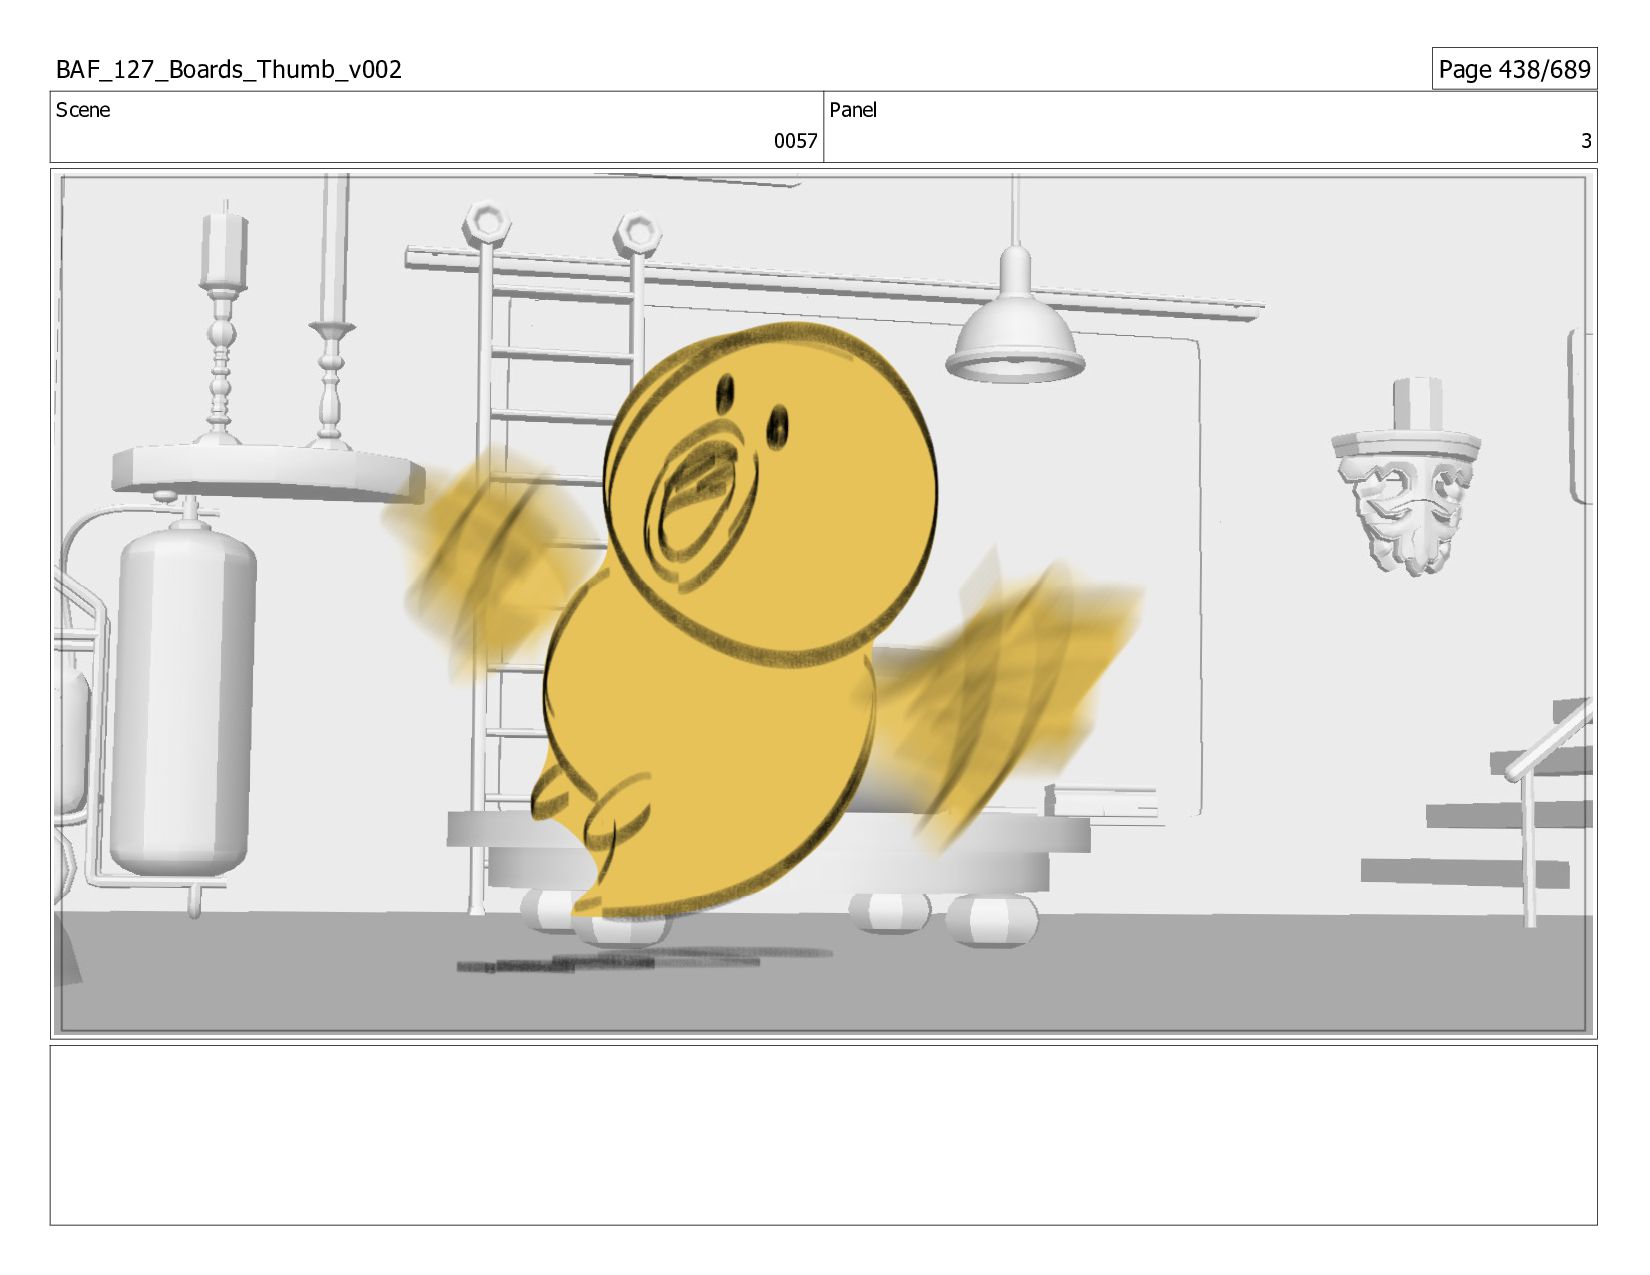
Task: Click the scene number 0057
Action: point(795,141)
